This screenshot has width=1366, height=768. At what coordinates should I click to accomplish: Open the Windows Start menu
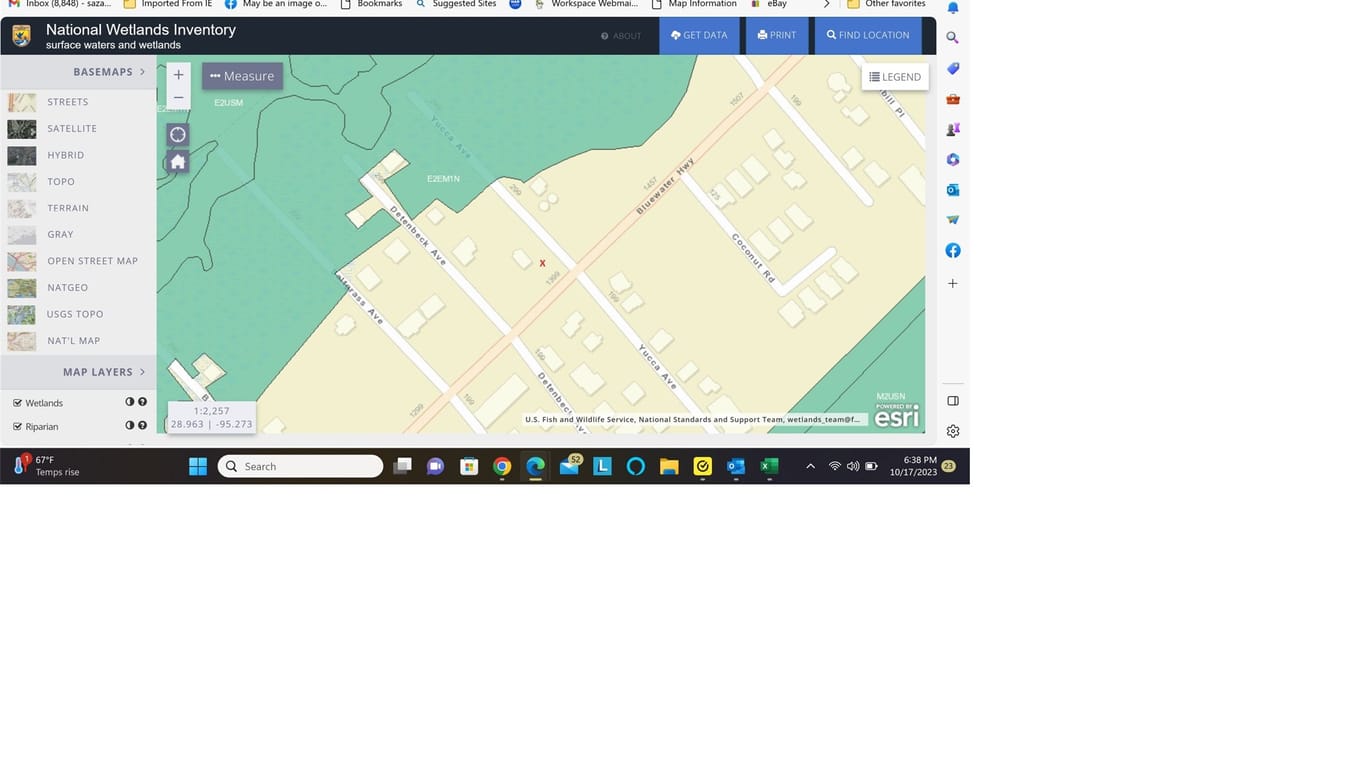[x=198, y=466]
